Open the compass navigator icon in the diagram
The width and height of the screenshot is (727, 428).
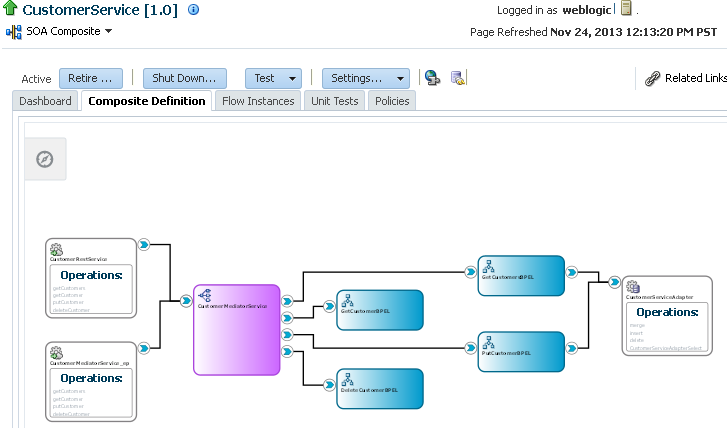(45, 159)
